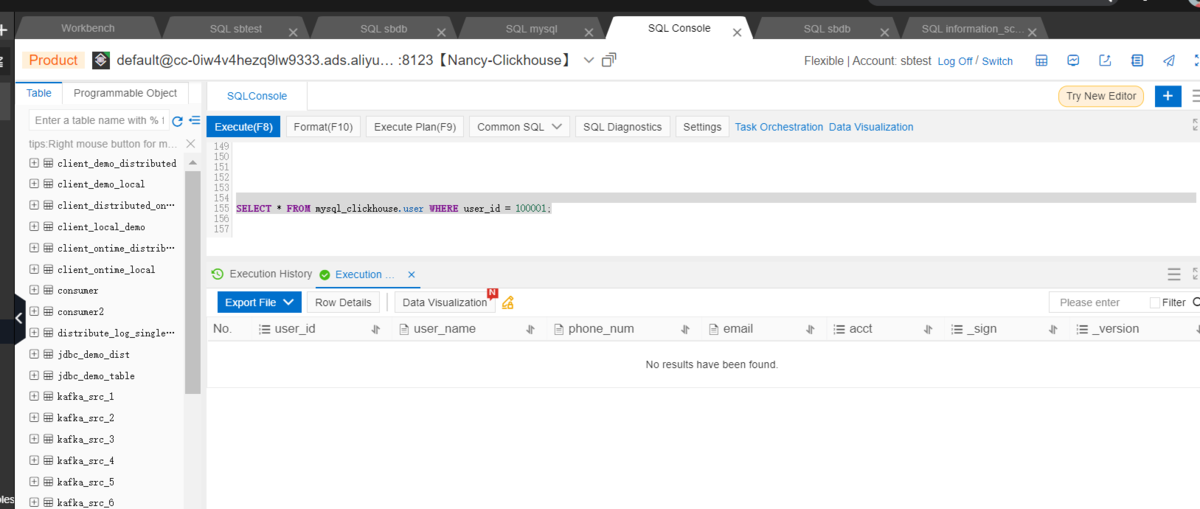Click the refresh table list icon

coord(178,121)
